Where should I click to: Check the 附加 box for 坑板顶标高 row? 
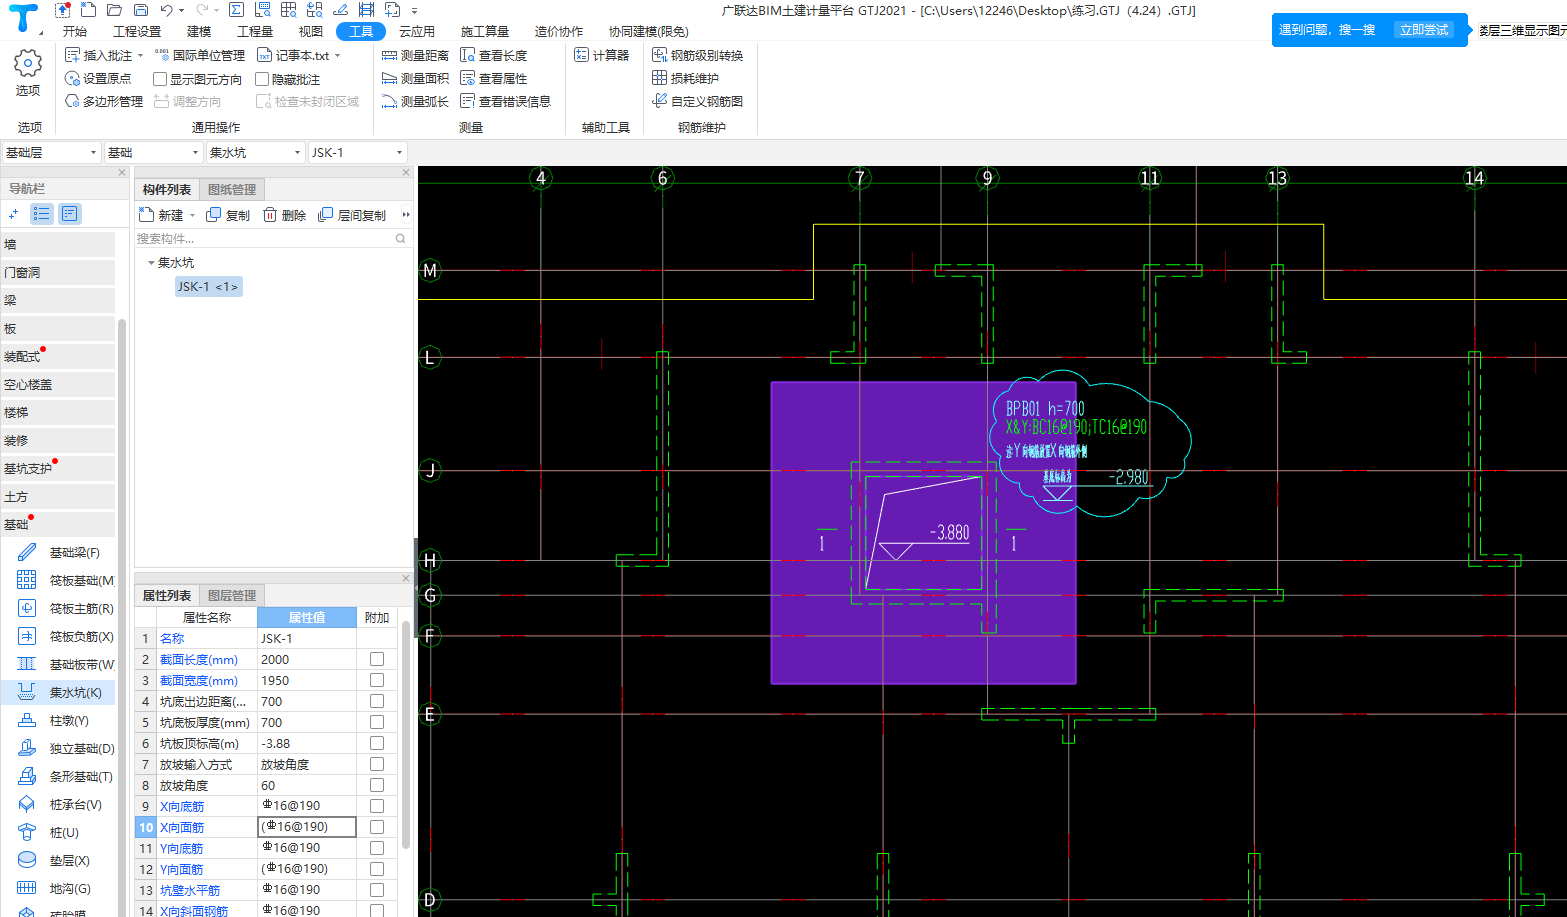coord(377,743)
